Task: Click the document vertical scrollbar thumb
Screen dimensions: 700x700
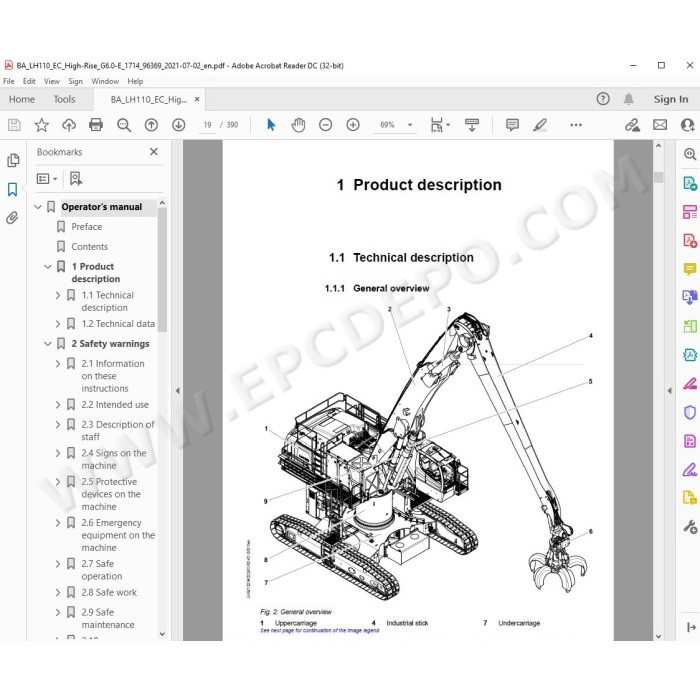Action: coord(658,177)
